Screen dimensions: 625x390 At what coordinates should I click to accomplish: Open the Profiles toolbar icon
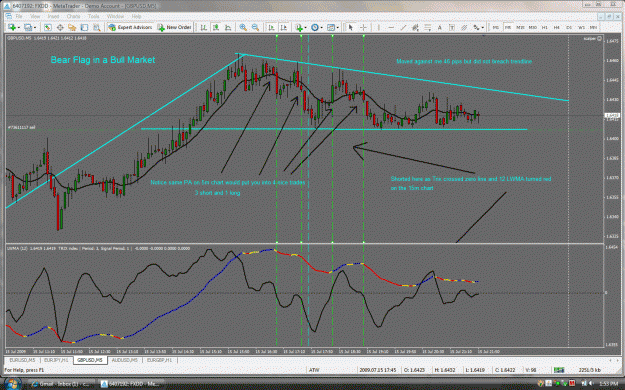(x=28, y=27)
